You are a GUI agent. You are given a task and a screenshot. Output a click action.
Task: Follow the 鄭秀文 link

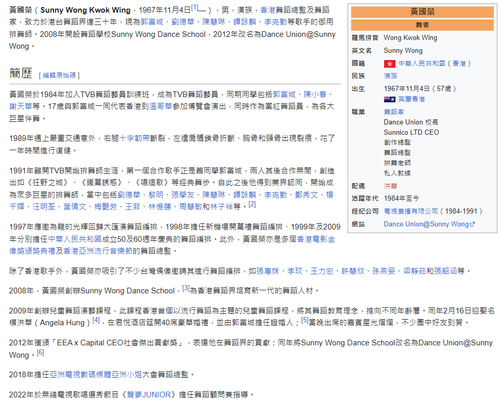tap(306, 195)
